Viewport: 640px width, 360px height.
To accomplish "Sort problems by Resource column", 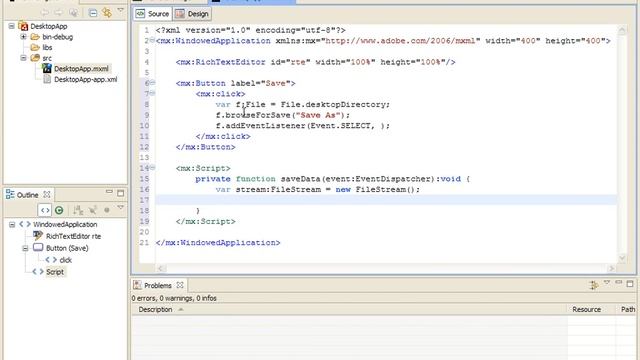I will pos(591,309).
